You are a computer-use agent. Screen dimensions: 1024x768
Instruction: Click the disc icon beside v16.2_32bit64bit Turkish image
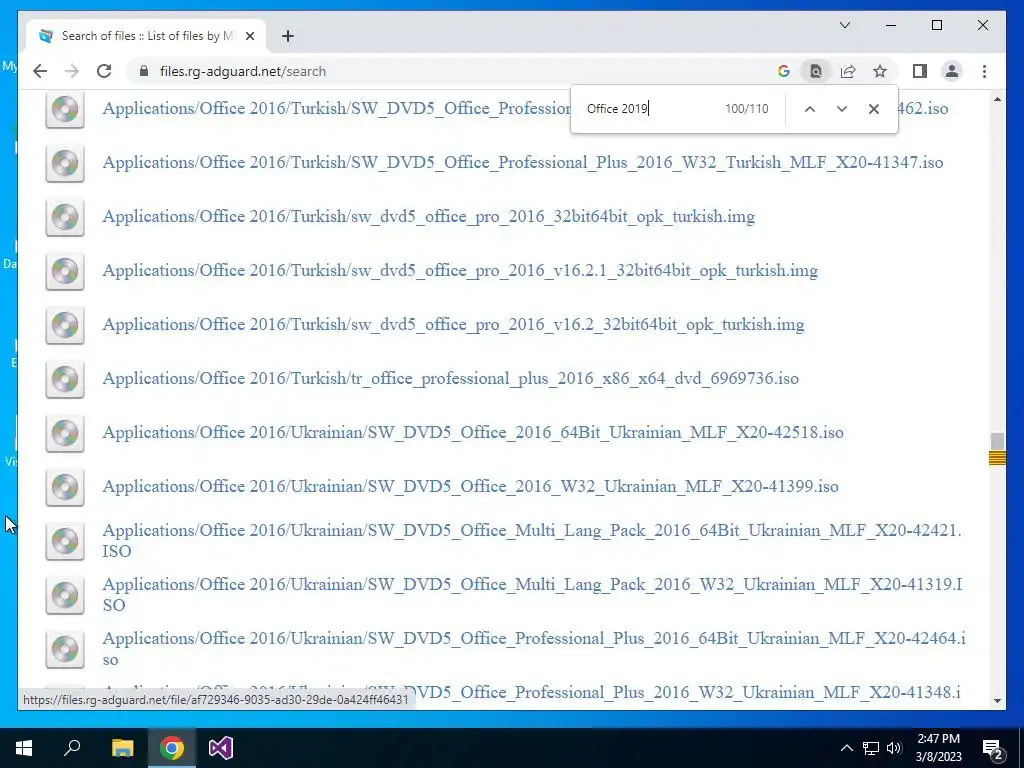coord(65,325)
